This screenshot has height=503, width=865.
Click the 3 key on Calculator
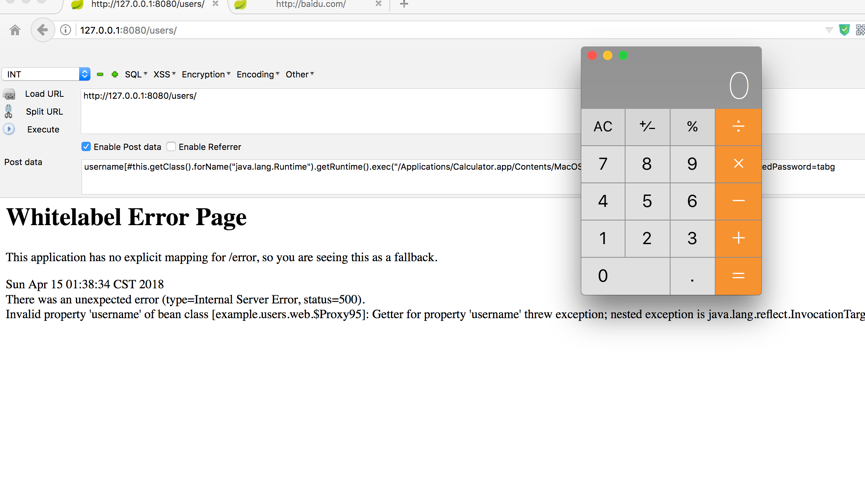point(692,238)
